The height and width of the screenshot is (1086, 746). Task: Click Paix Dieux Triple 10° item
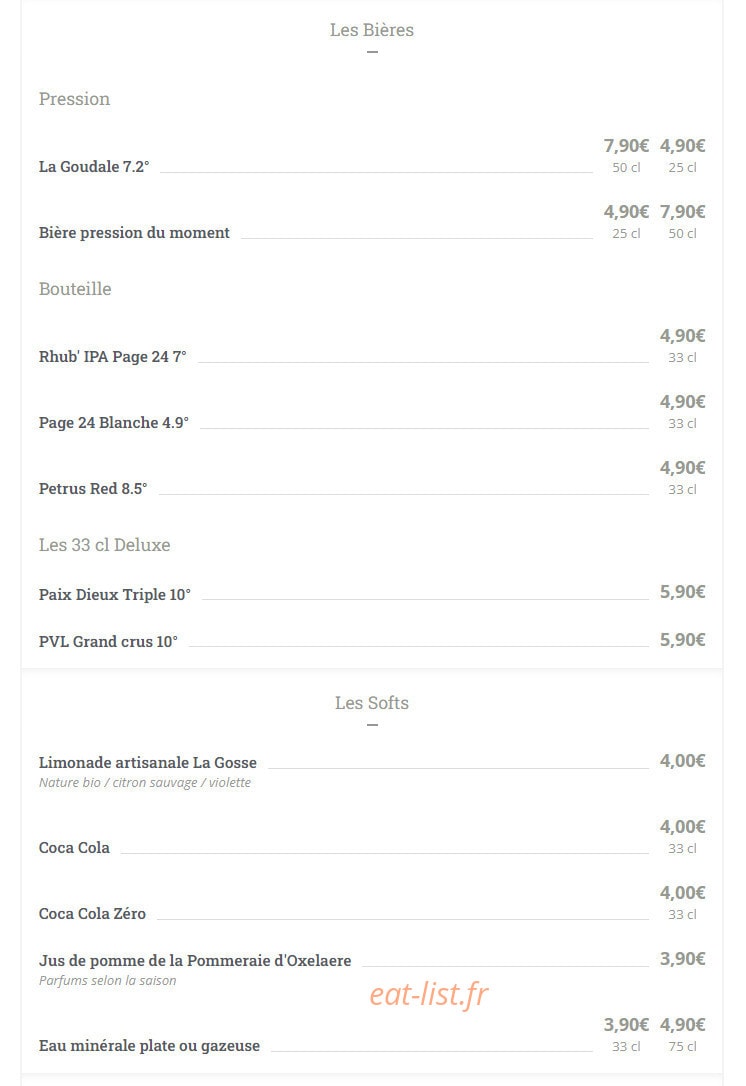click(x=115, y=595)
